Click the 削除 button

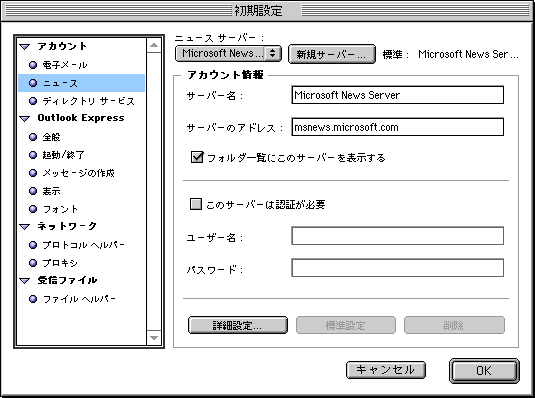454,325
